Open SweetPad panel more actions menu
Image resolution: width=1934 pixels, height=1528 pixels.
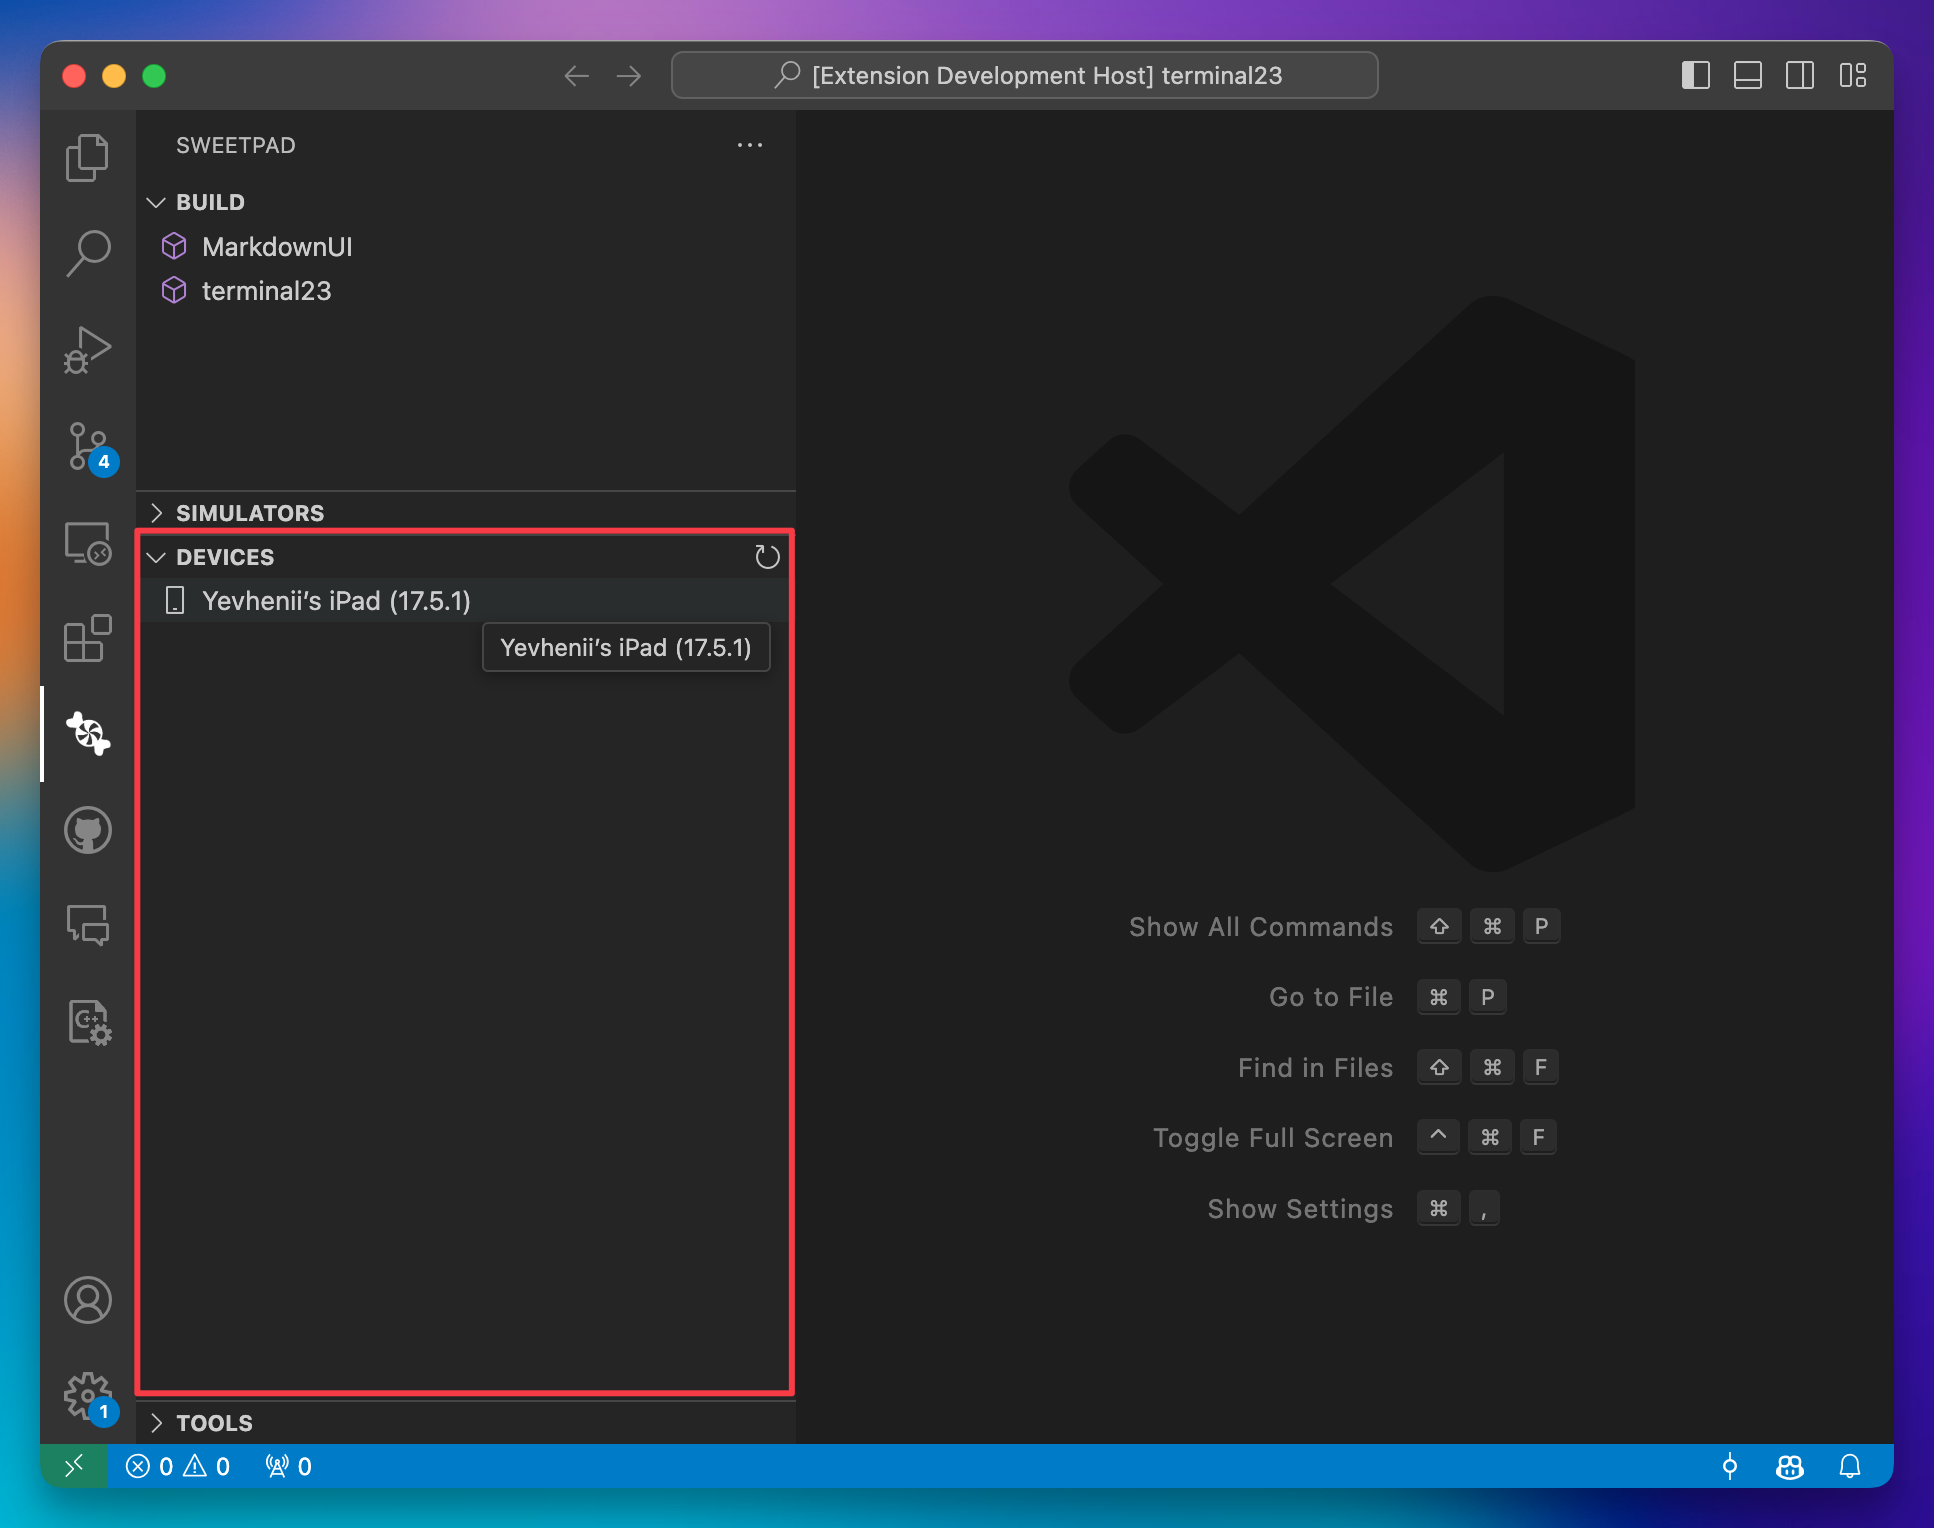click(749, 146)
